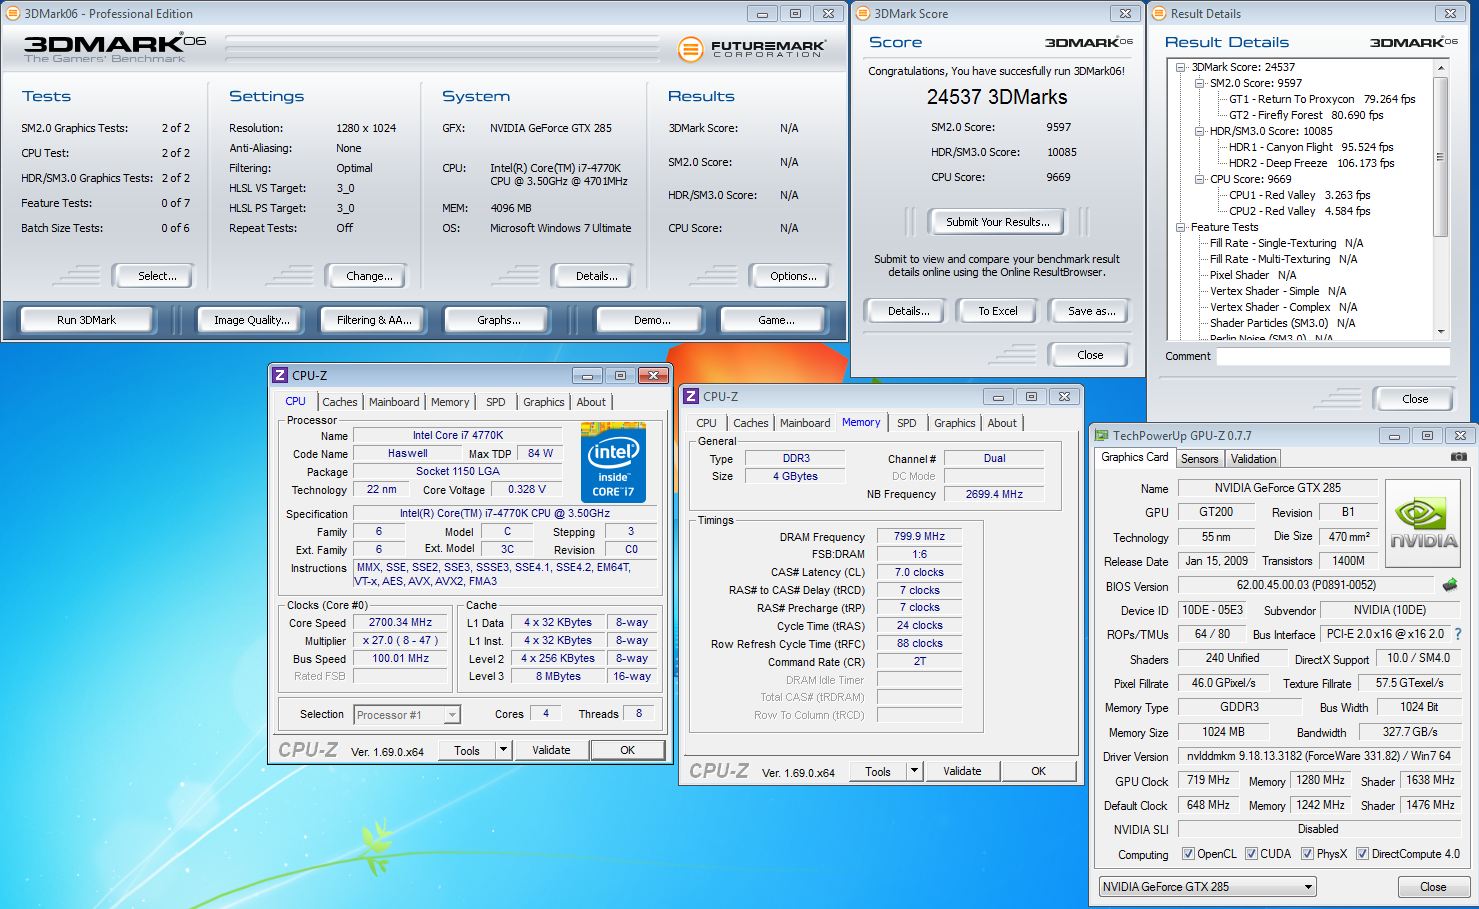Toggle CUDA checkbox in GPU-Z

pos(1251,854)
